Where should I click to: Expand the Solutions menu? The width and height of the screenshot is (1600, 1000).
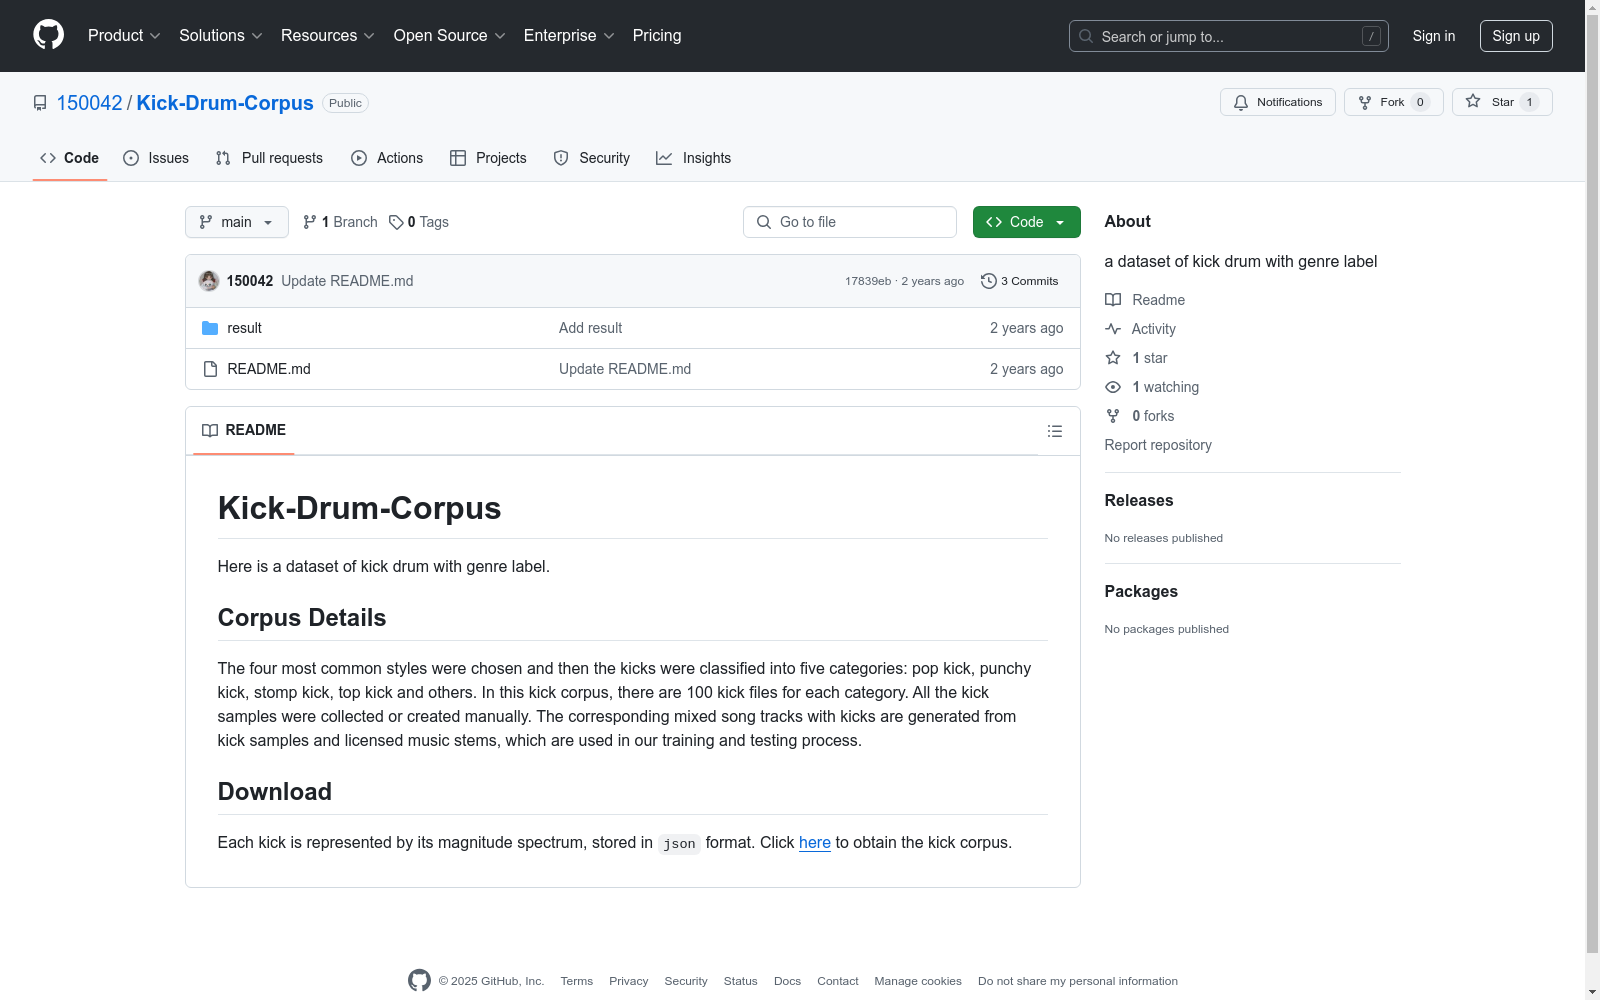(x=221, y=36)
